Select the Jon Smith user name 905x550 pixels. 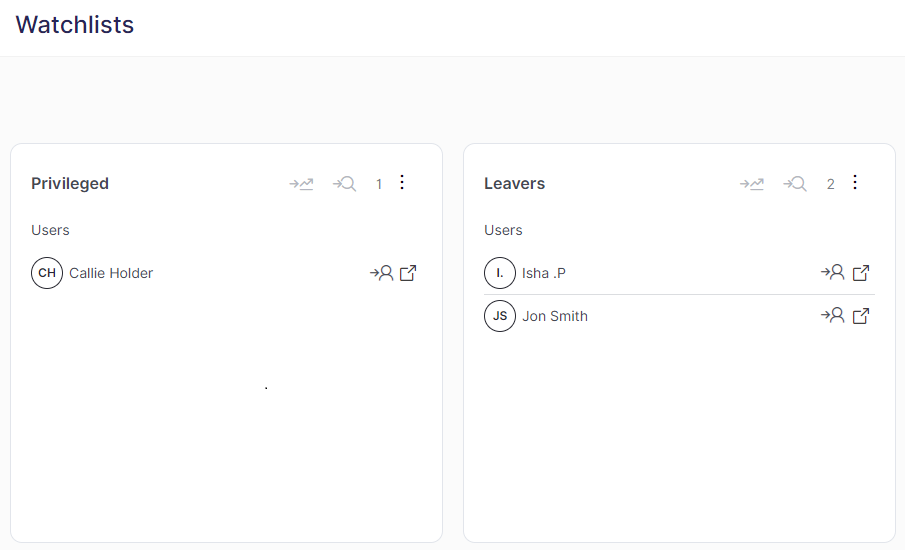pyautogui.click(x=555, y=316)
